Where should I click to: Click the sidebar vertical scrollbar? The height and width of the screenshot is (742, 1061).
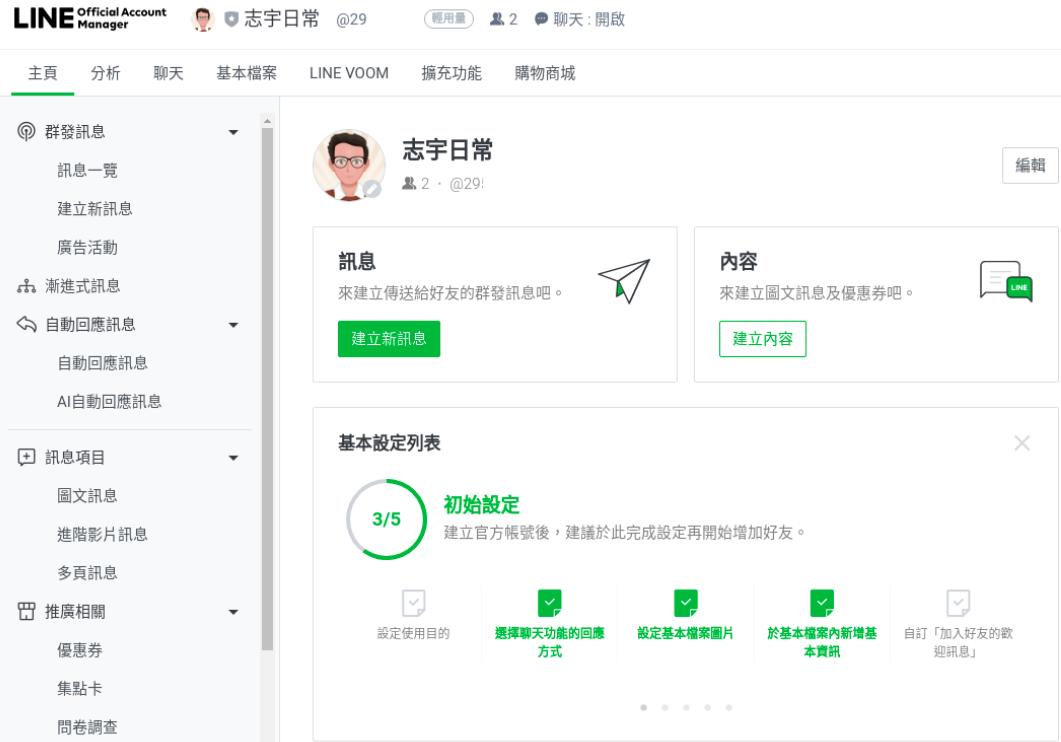tap(267, 389)
